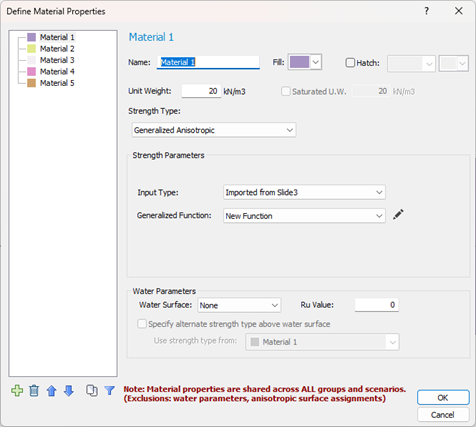Click the Cancel button
The width and height of the screenshot is (476, 427).
(x=443, y=415)
